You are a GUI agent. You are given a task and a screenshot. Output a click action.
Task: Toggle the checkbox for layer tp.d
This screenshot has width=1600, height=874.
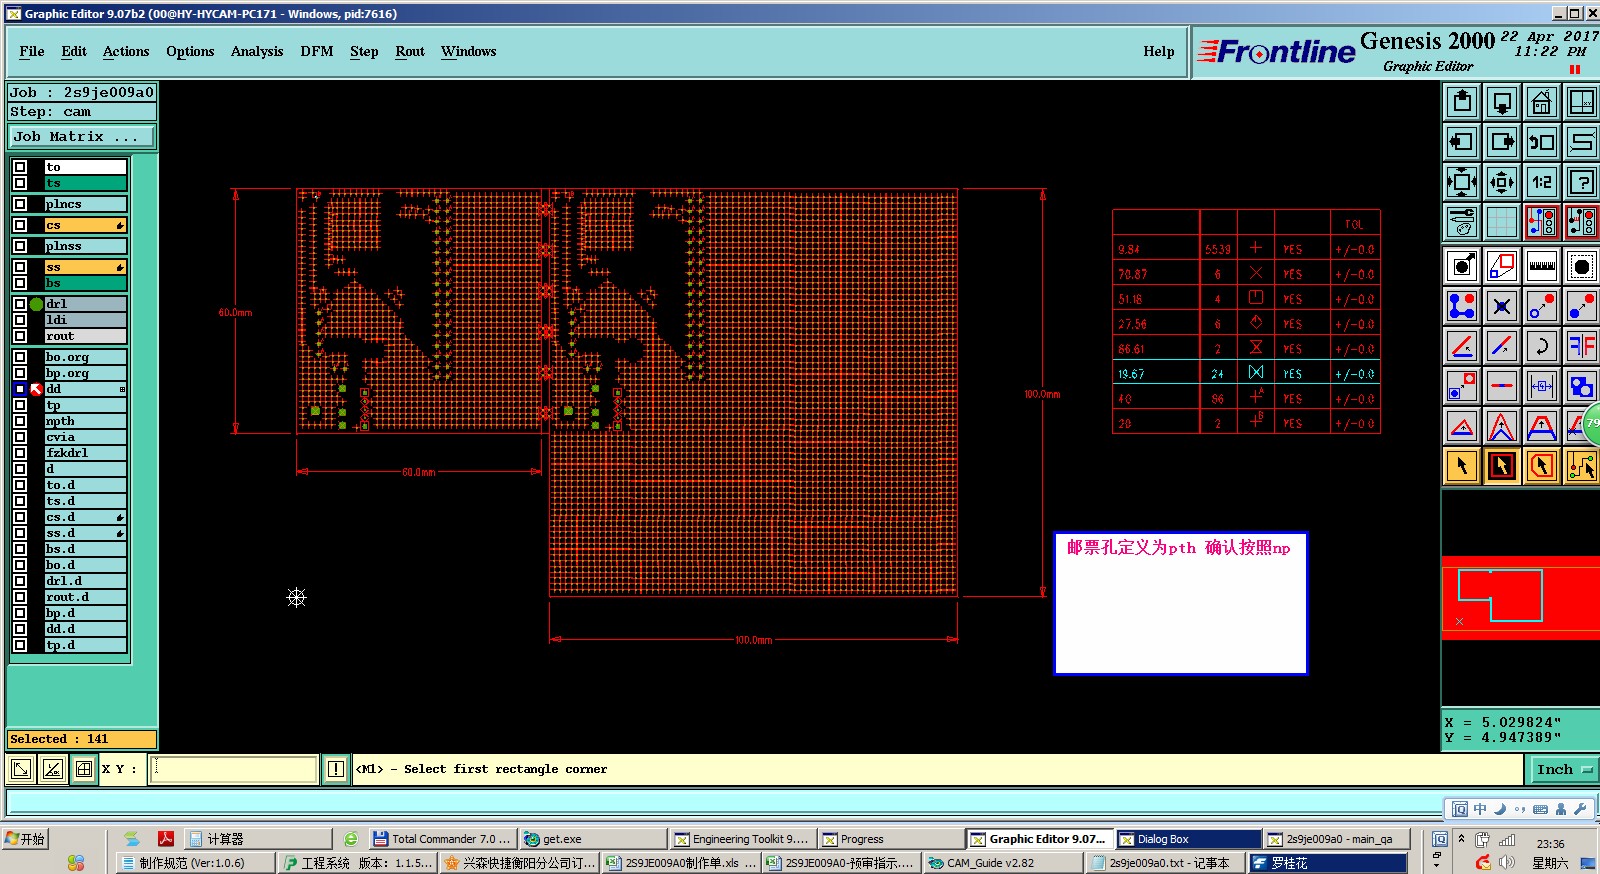point(20,645)
